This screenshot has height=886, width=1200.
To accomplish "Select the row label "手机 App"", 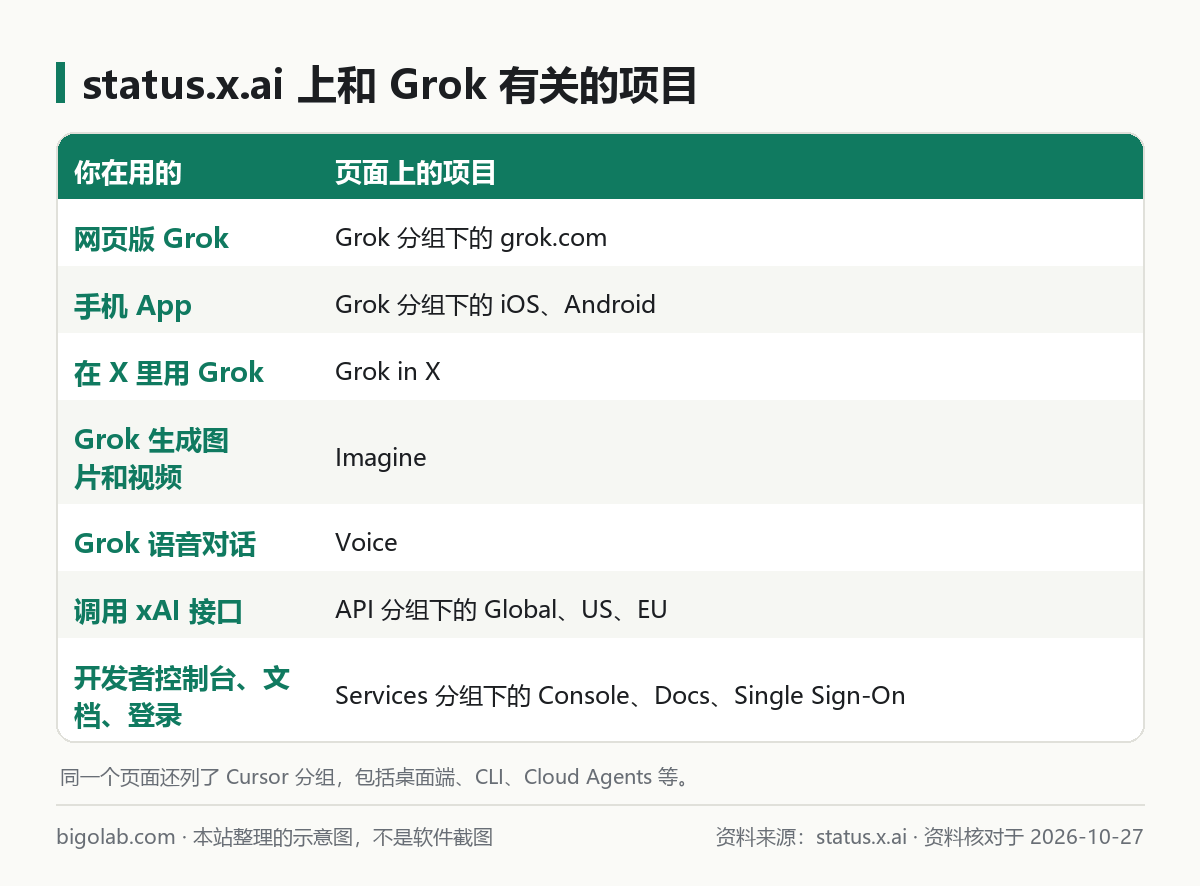I will pos(133,305).
